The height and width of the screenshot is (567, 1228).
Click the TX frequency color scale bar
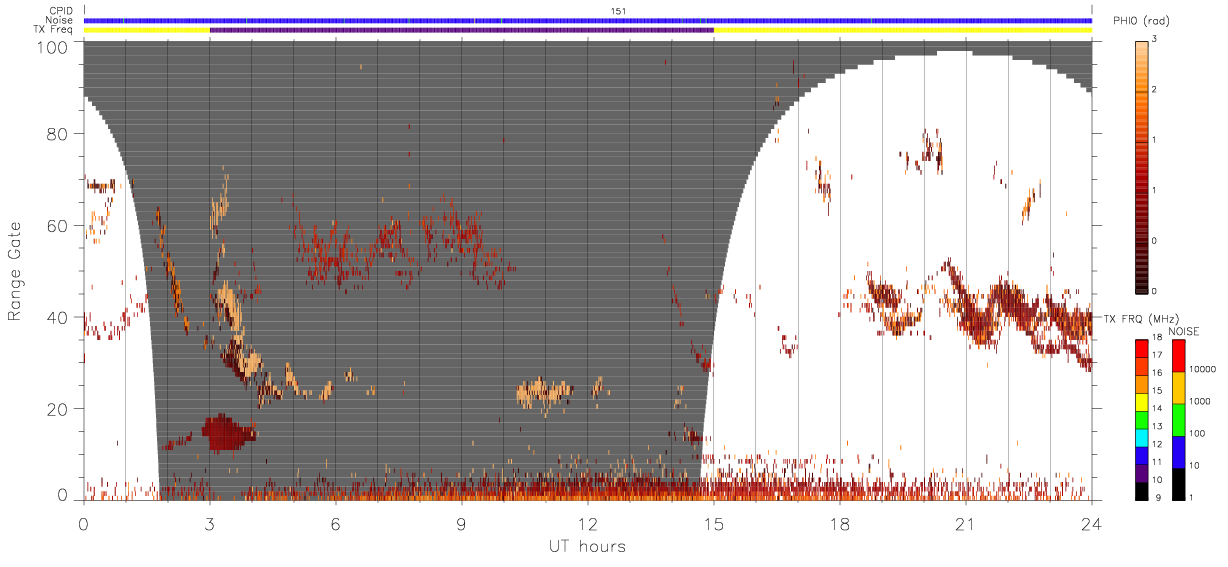pos(1141,419)
